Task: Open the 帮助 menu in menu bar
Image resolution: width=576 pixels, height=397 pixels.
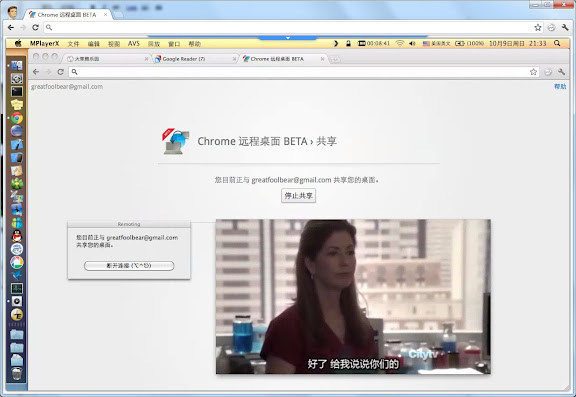Action: pos(194,44)
